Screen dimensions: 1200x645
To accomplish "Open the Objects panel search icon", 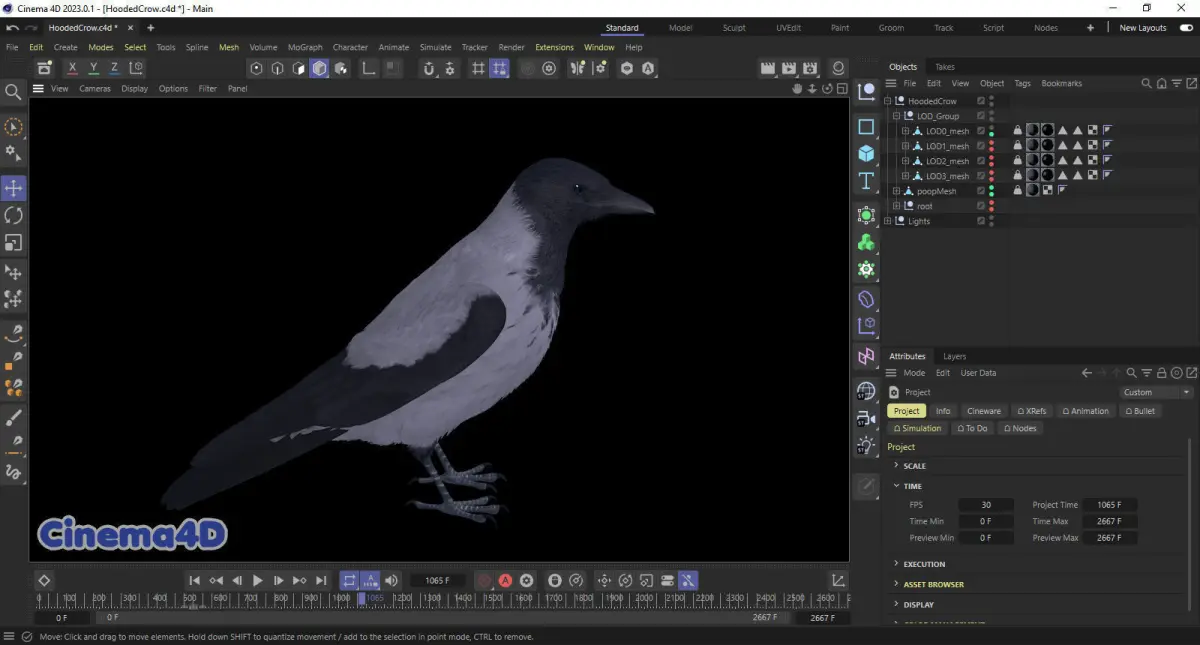I will (x=1147, y=84).
